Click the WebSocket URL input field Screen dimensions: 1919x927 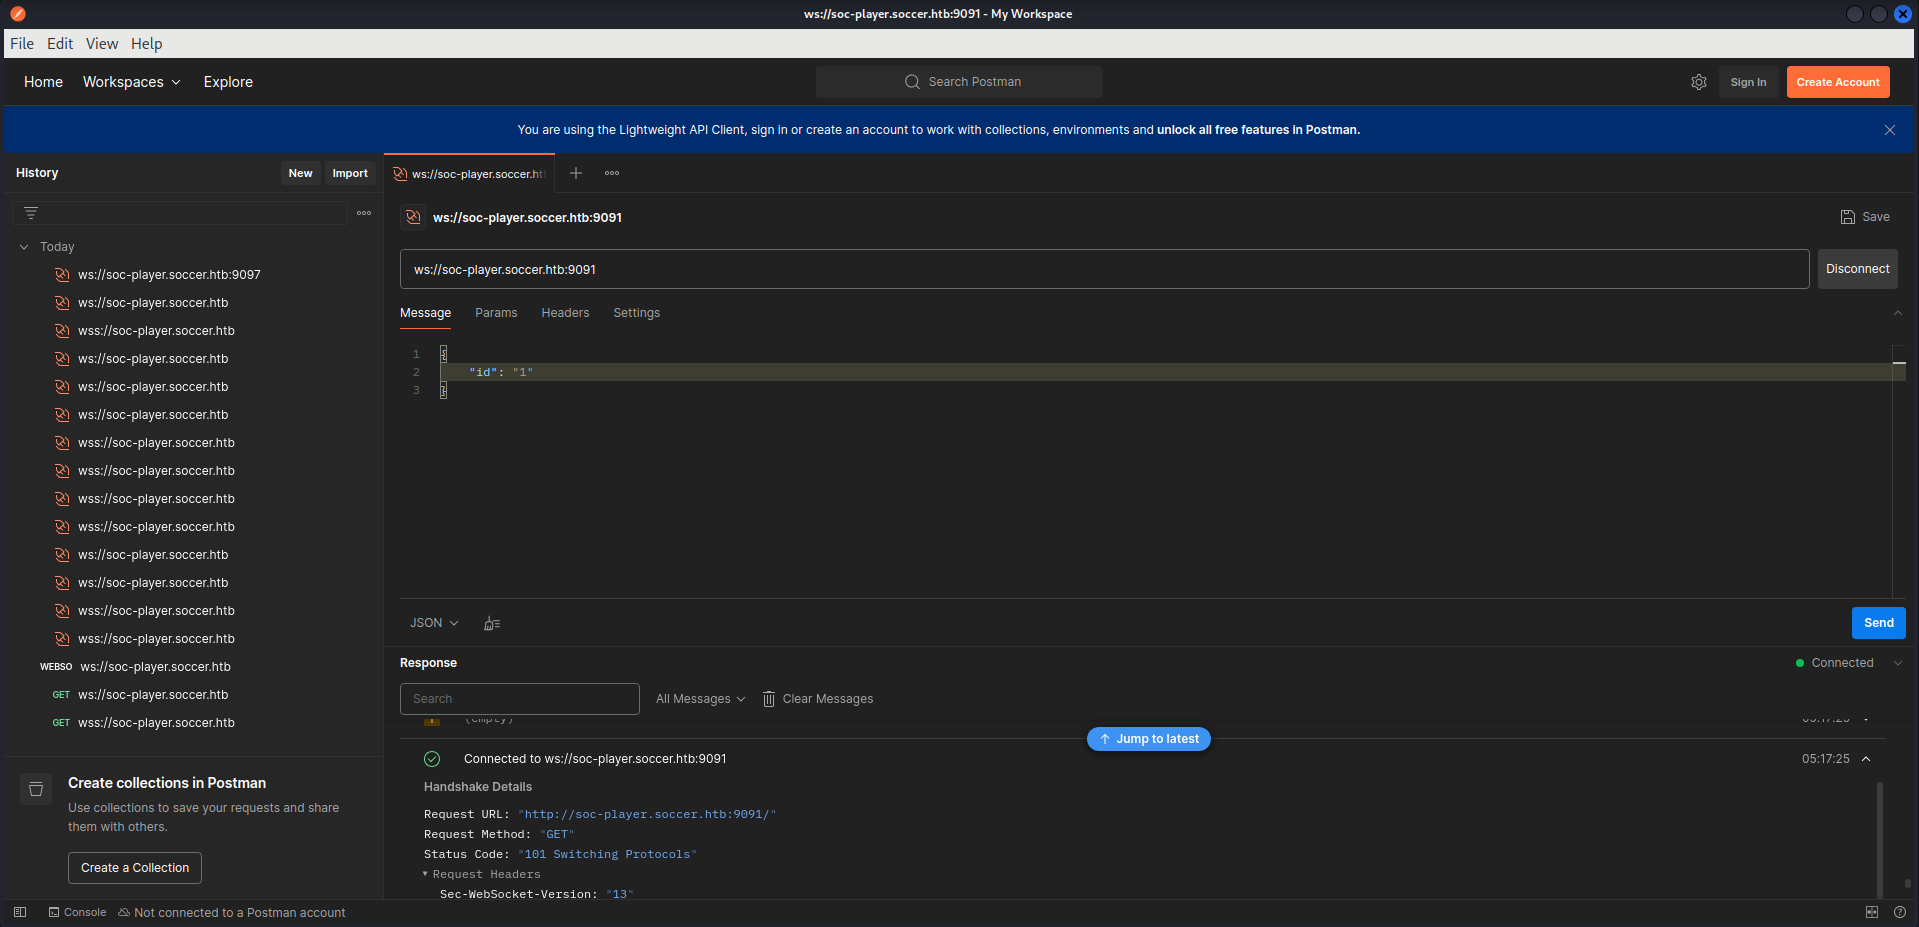[x=1104, y=269]
